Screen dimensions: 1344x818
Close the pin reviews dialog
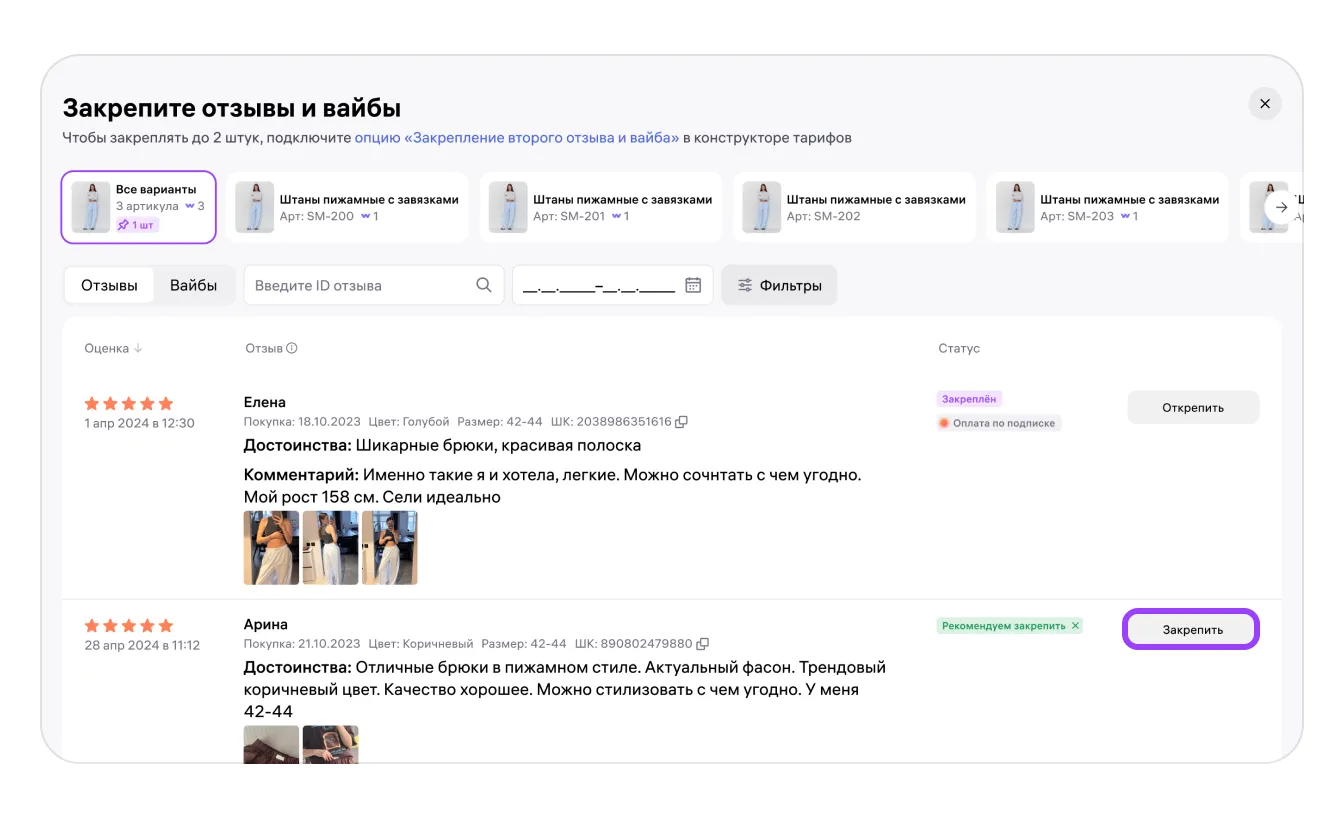click(1265, 104)
